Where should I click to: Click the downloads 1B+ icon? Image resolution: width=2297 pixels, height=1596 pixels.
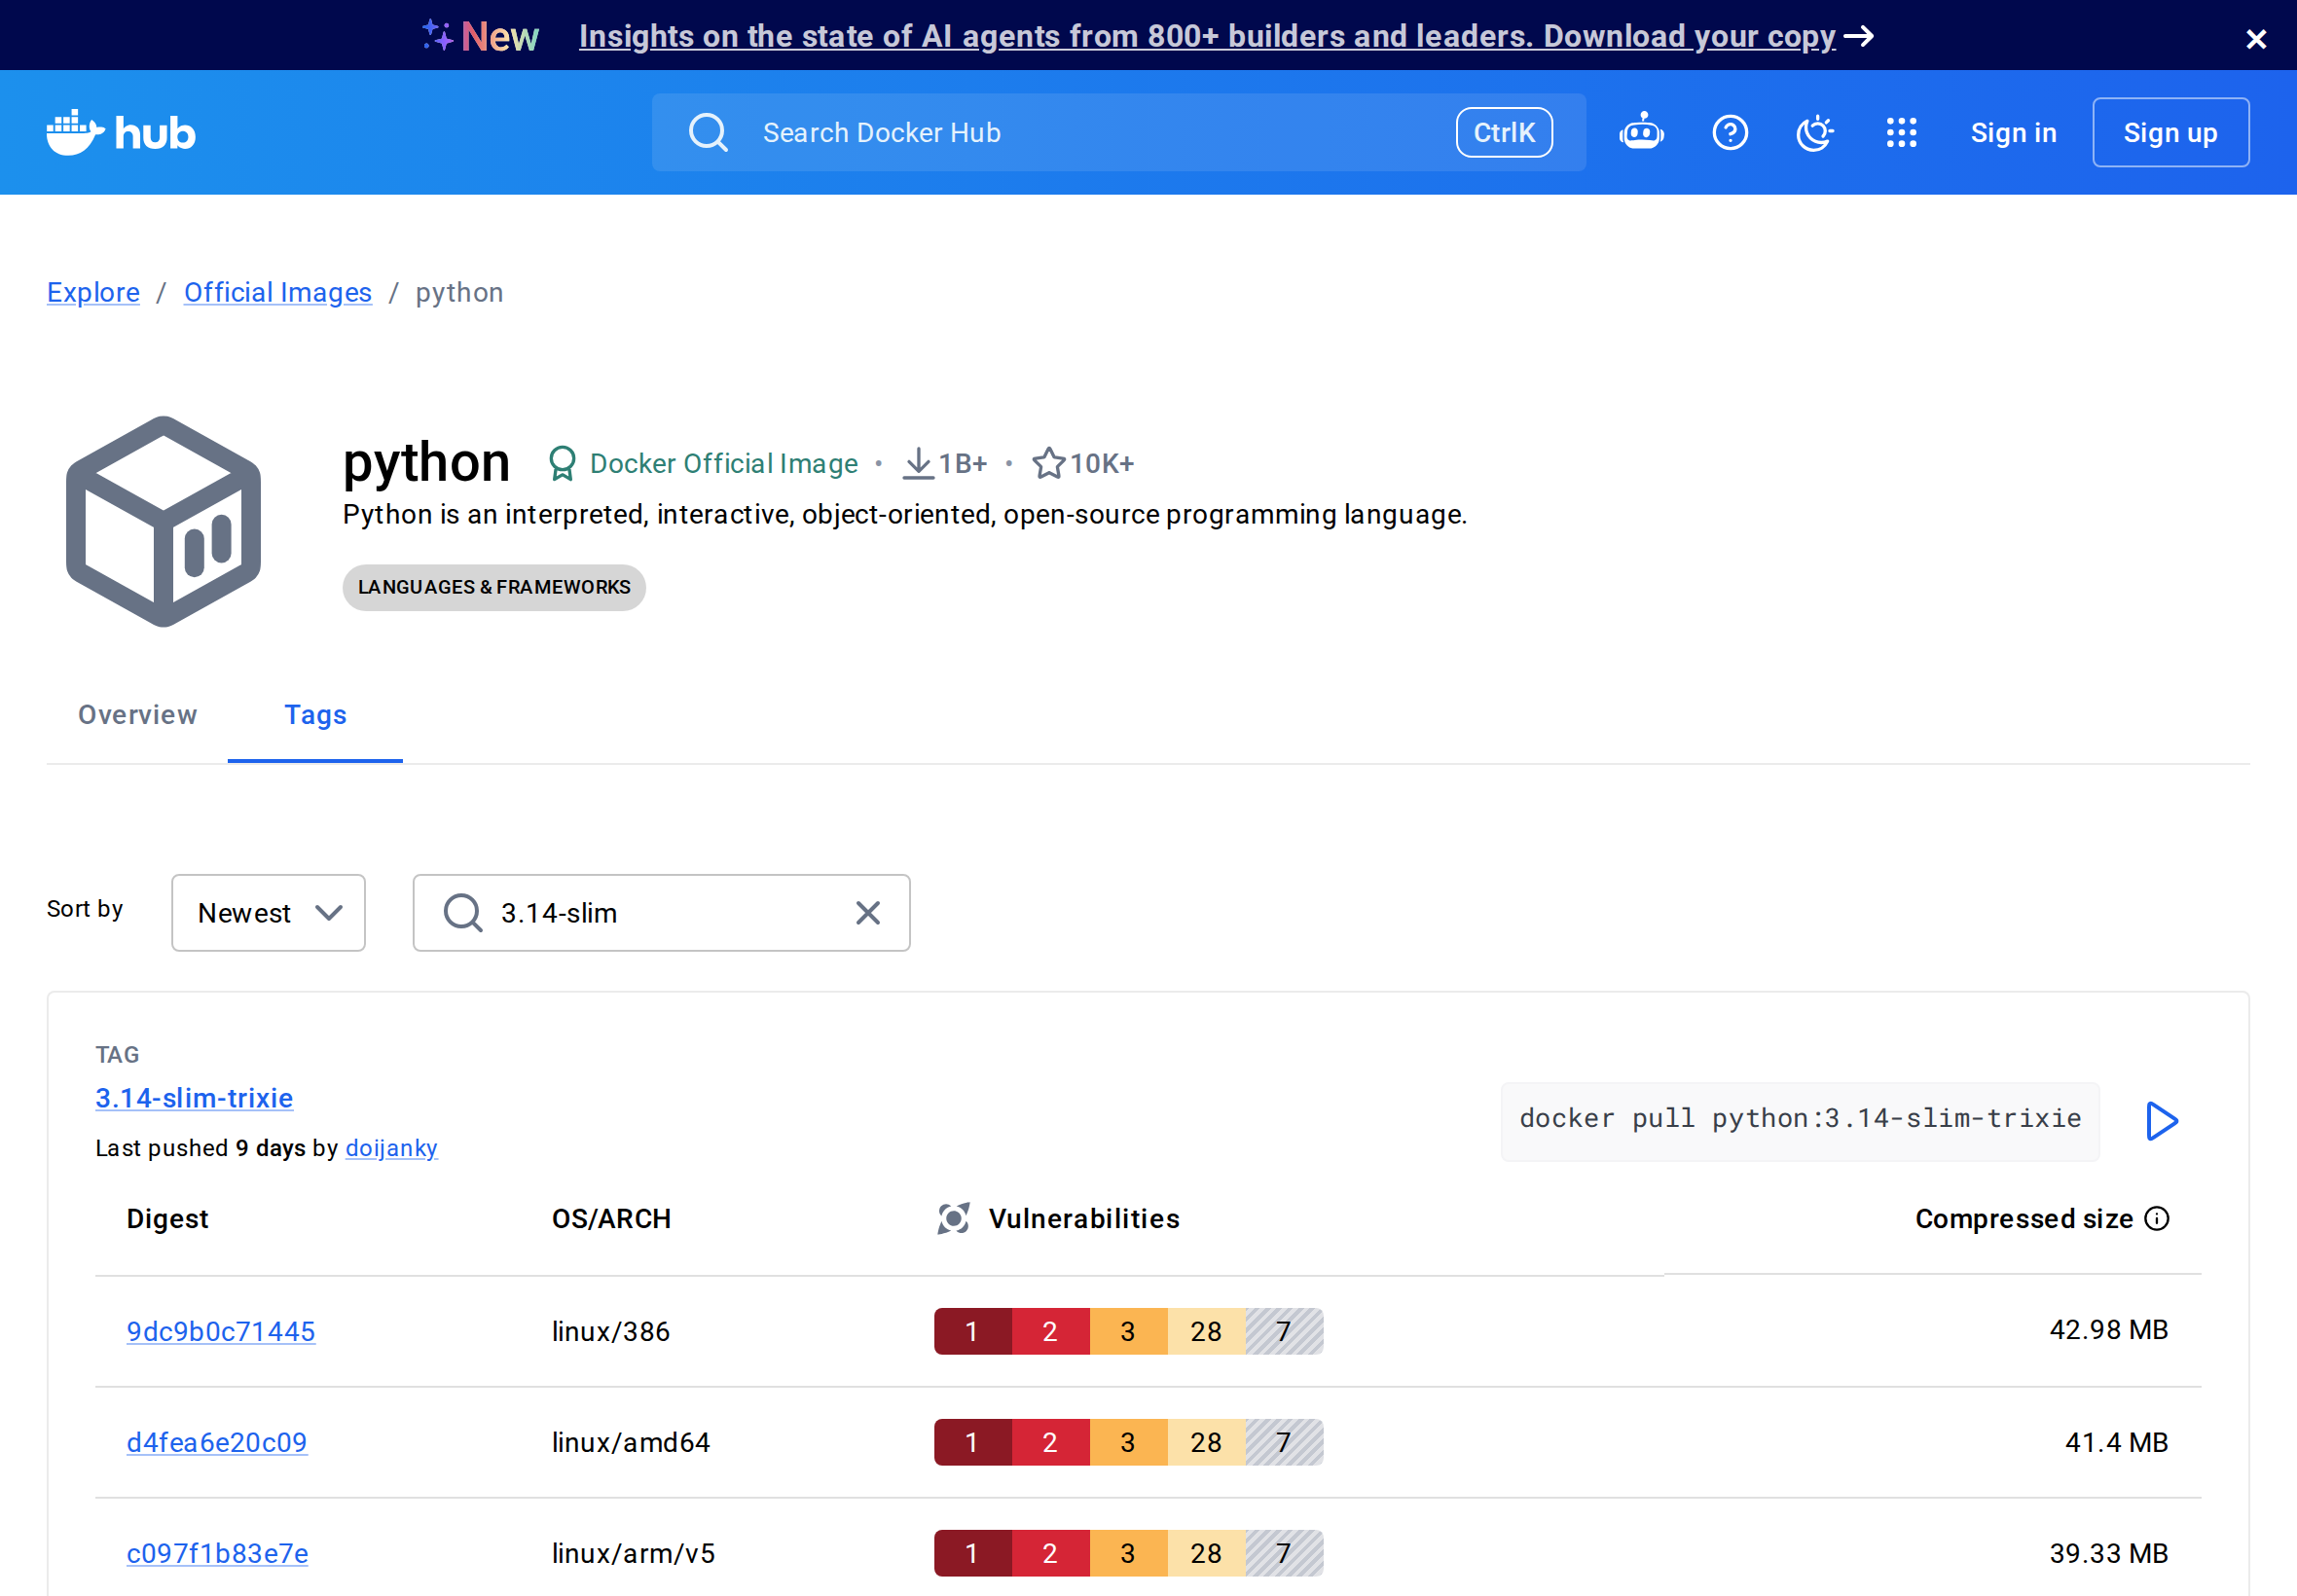918,463
